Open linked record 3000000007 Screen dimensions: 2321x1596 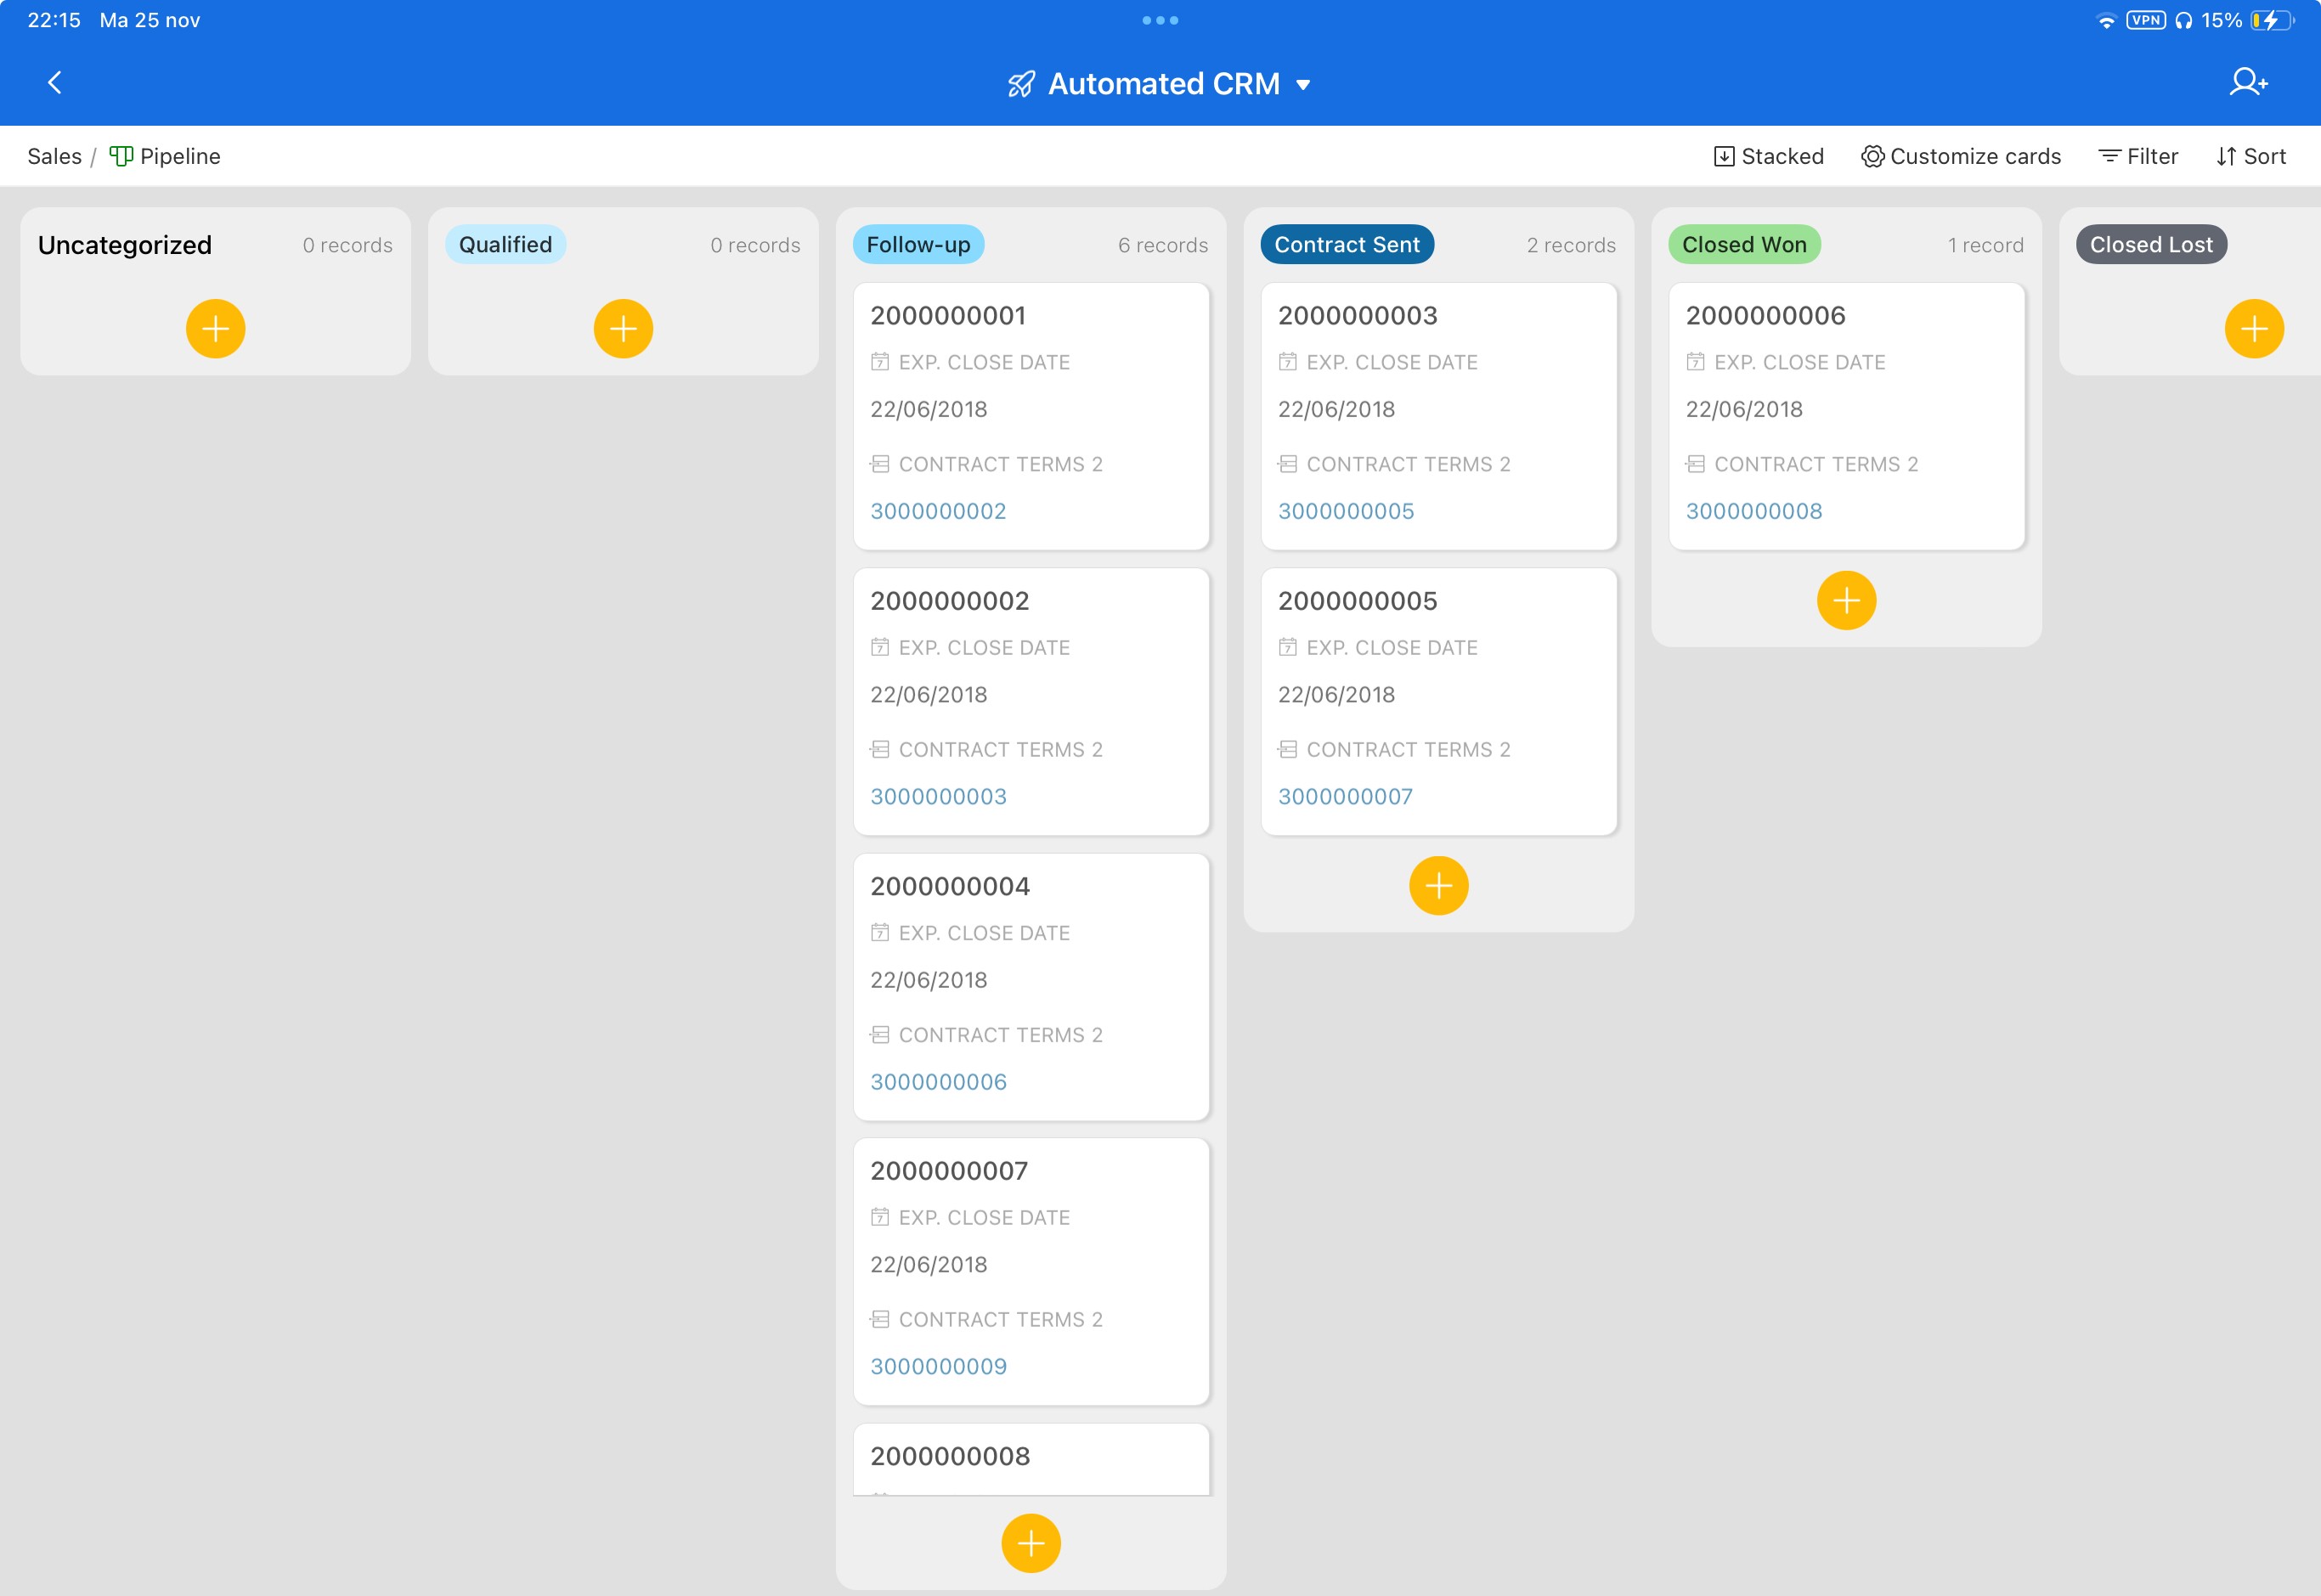[x=1345, y=797]
